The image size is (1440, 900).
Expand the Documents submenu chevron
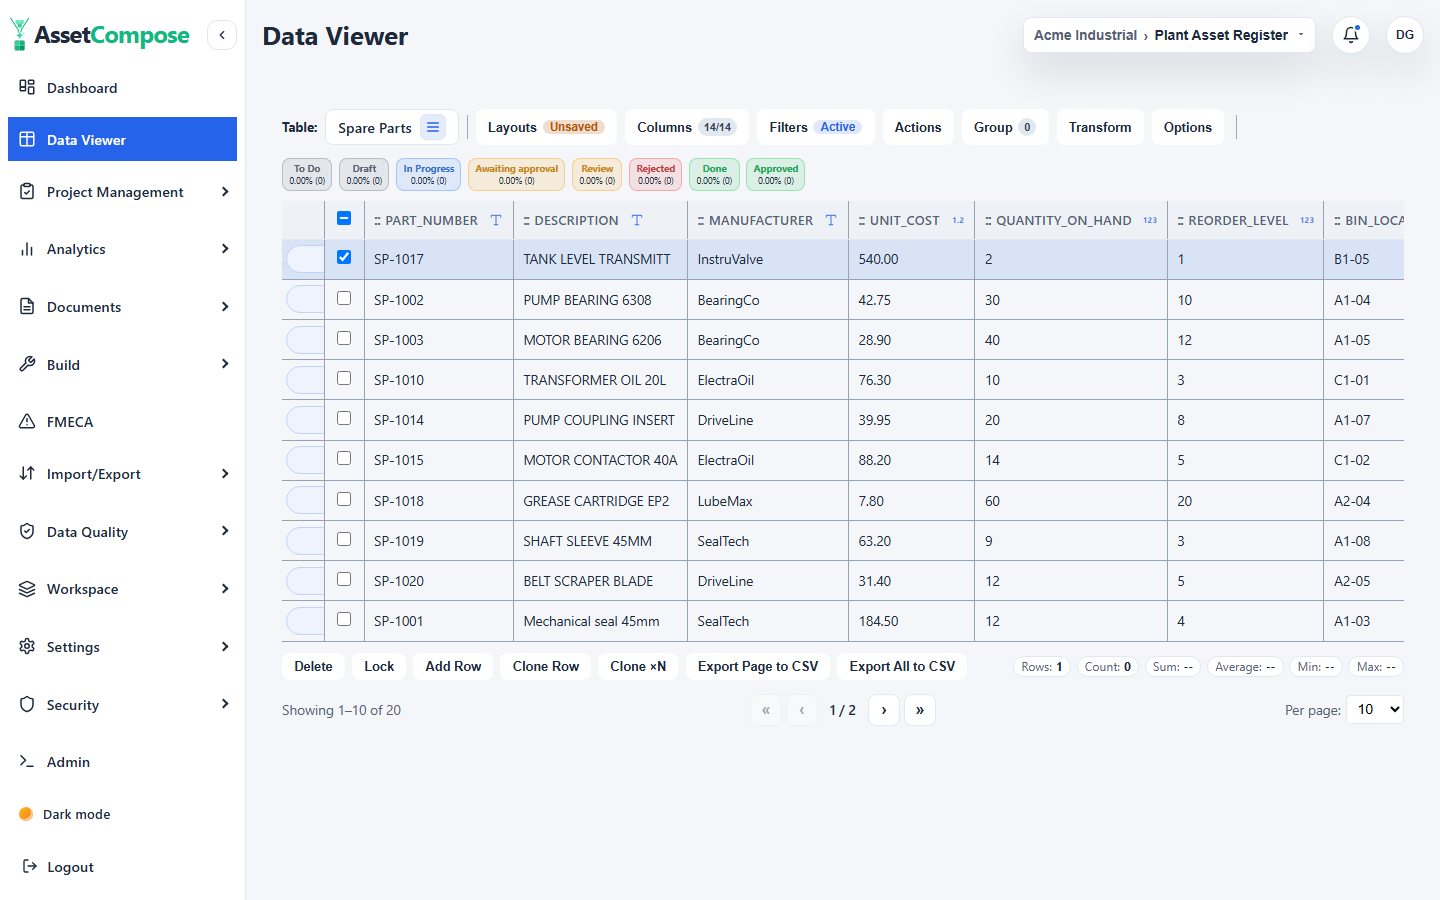point(225,306)
